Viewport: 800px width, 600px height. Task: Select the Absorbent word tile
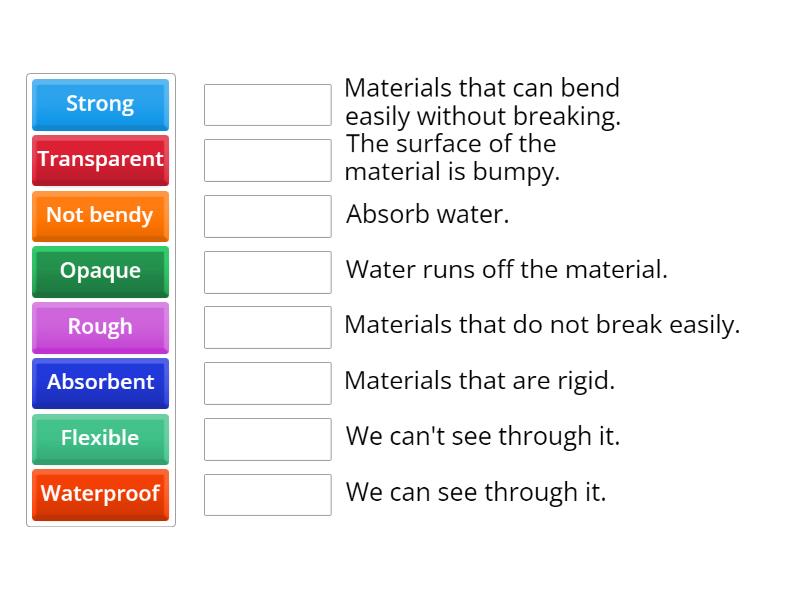[100, 383]
